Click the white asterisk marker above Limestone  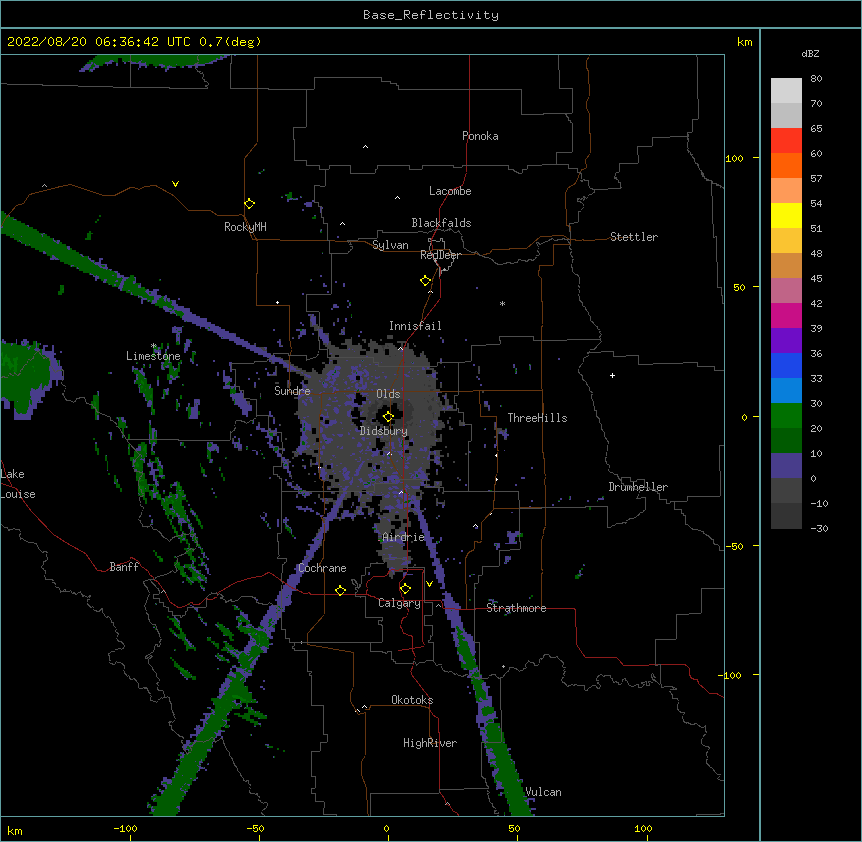[x=154, y=346]
